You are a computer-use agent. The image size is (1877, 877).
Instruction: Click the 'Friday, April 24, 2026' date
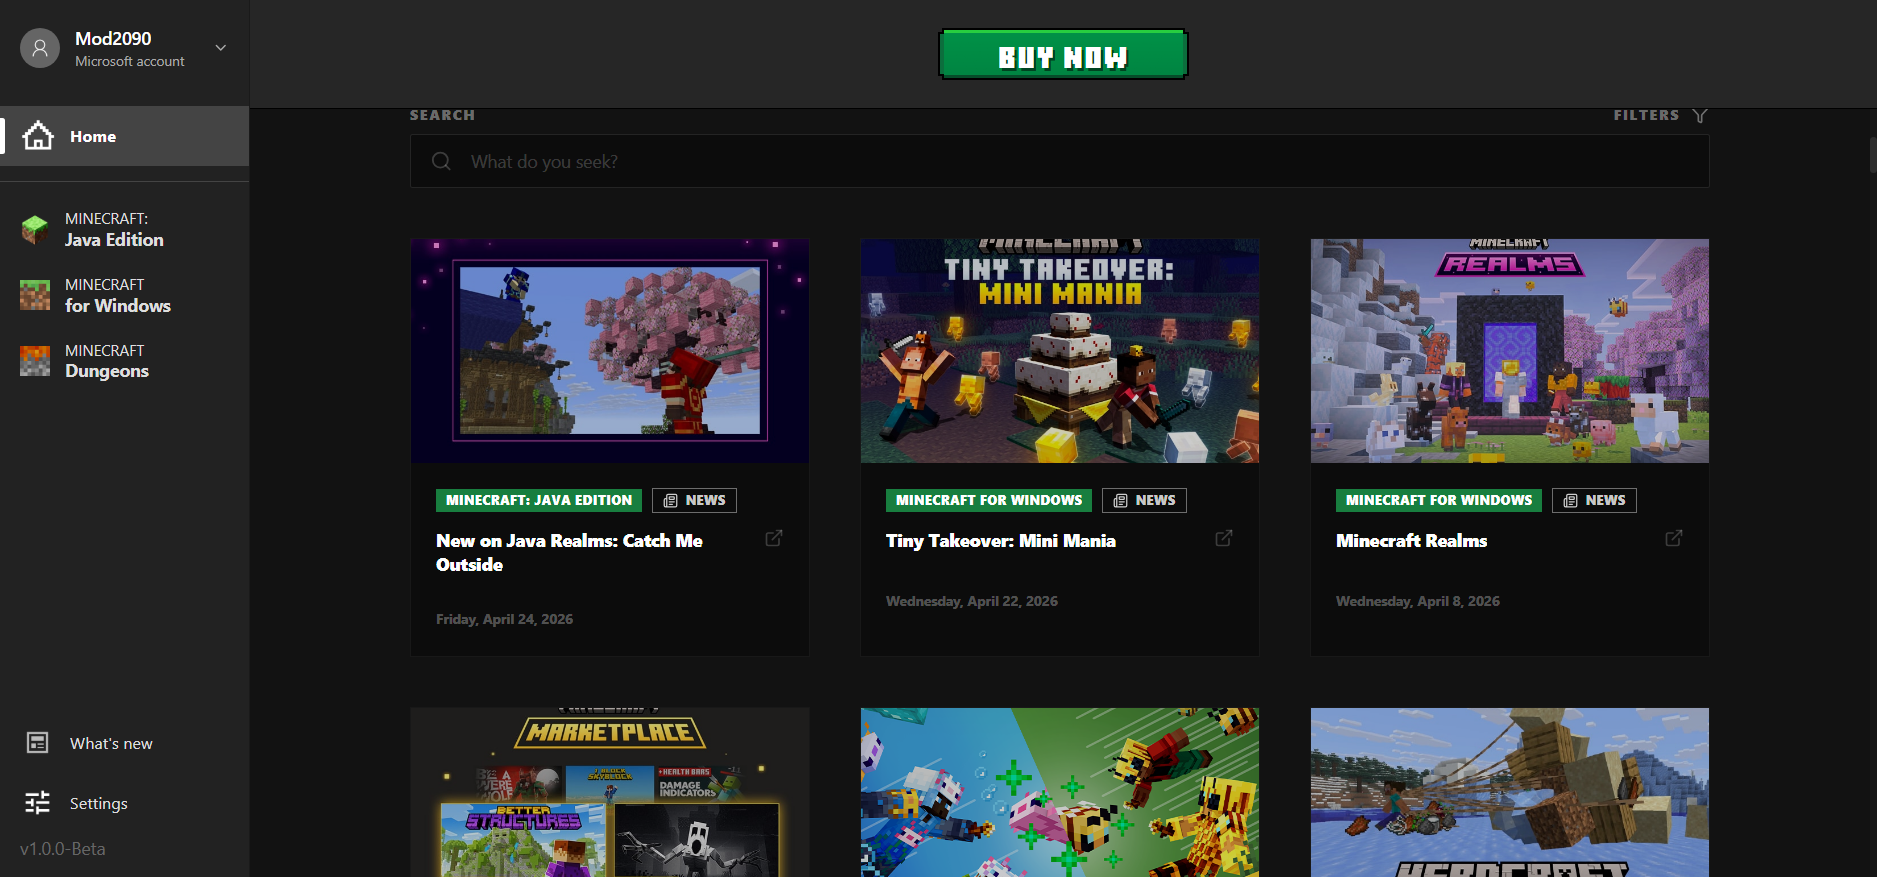pos(504,619)
